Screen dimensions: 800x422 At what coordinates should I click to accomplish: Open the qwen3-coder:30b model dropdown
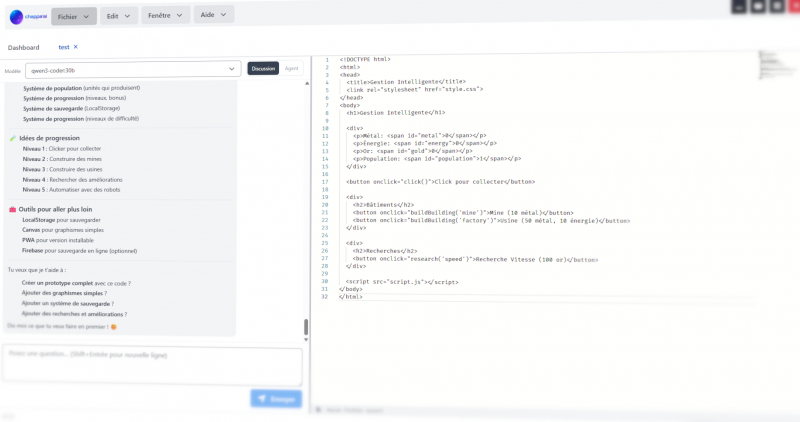click(x=133, y=69)
